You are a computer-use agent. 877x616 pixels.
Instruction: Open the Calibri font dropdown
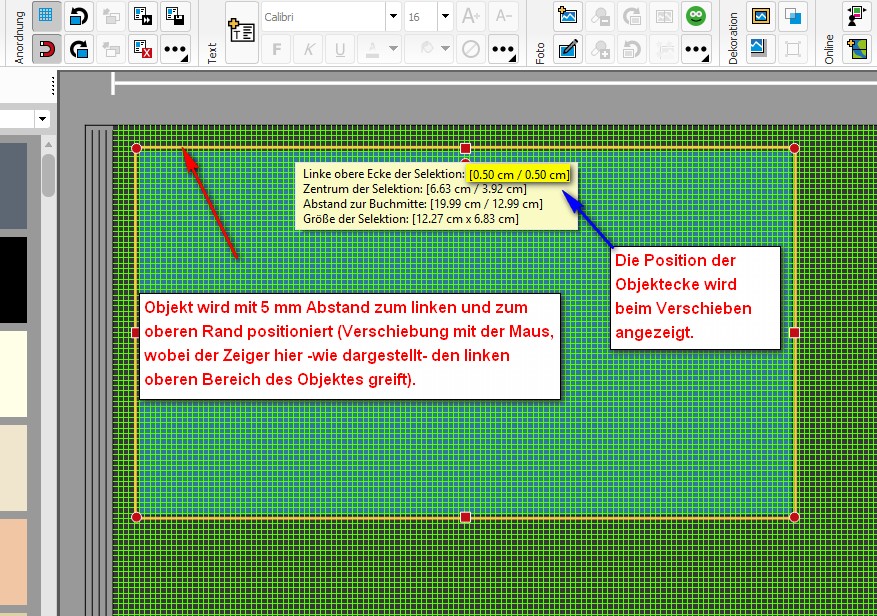[392, 16]
